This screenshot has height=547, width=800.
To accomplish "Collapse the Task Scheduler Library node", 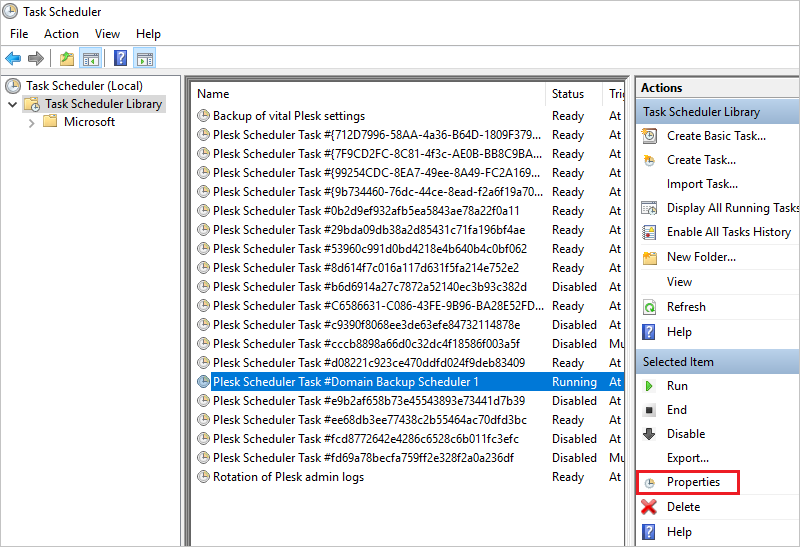I will tap(12, 104).
